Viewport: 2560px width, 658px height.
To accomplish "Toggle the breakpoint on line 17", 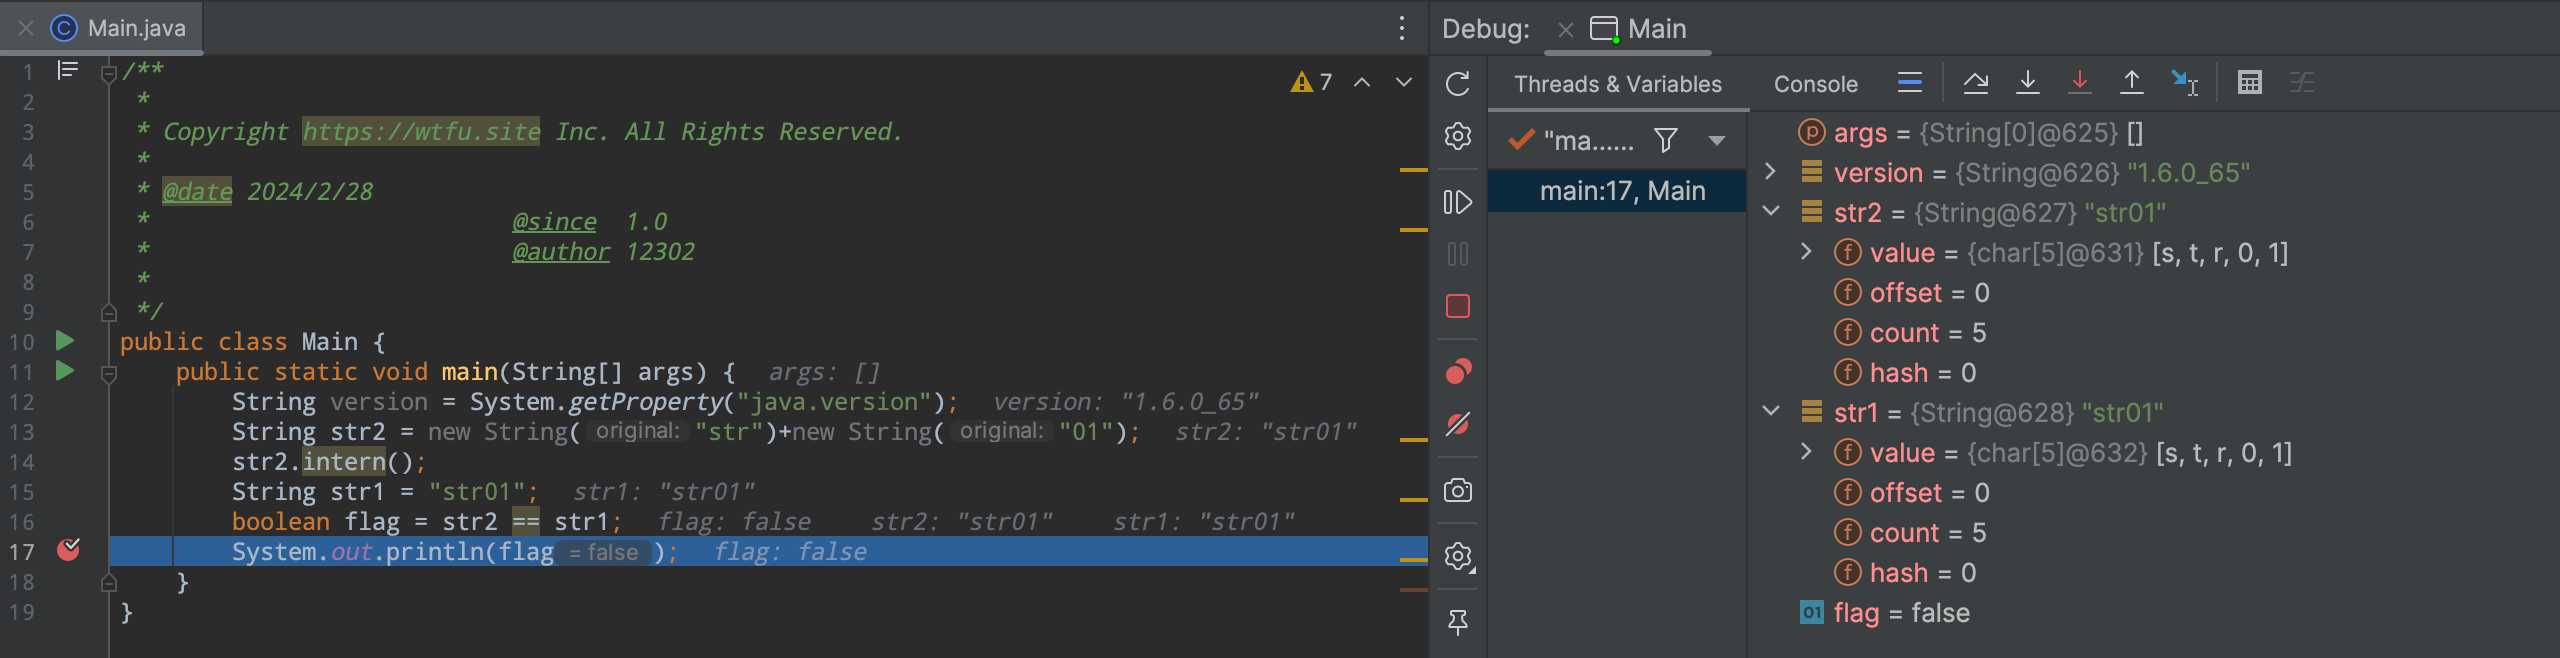I will coord(68,550).
